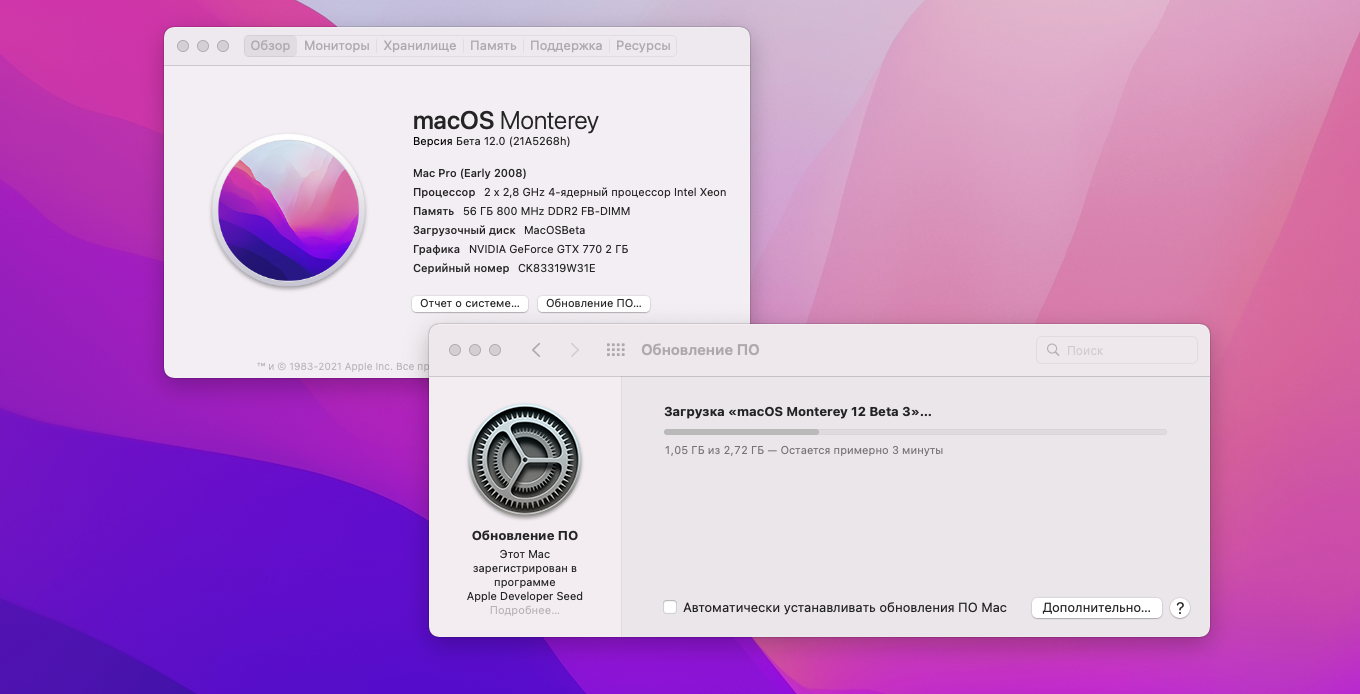Go forward with the right chevron arrow
This screenshot has width=1360, height=694.
click(x=574, y=350)
